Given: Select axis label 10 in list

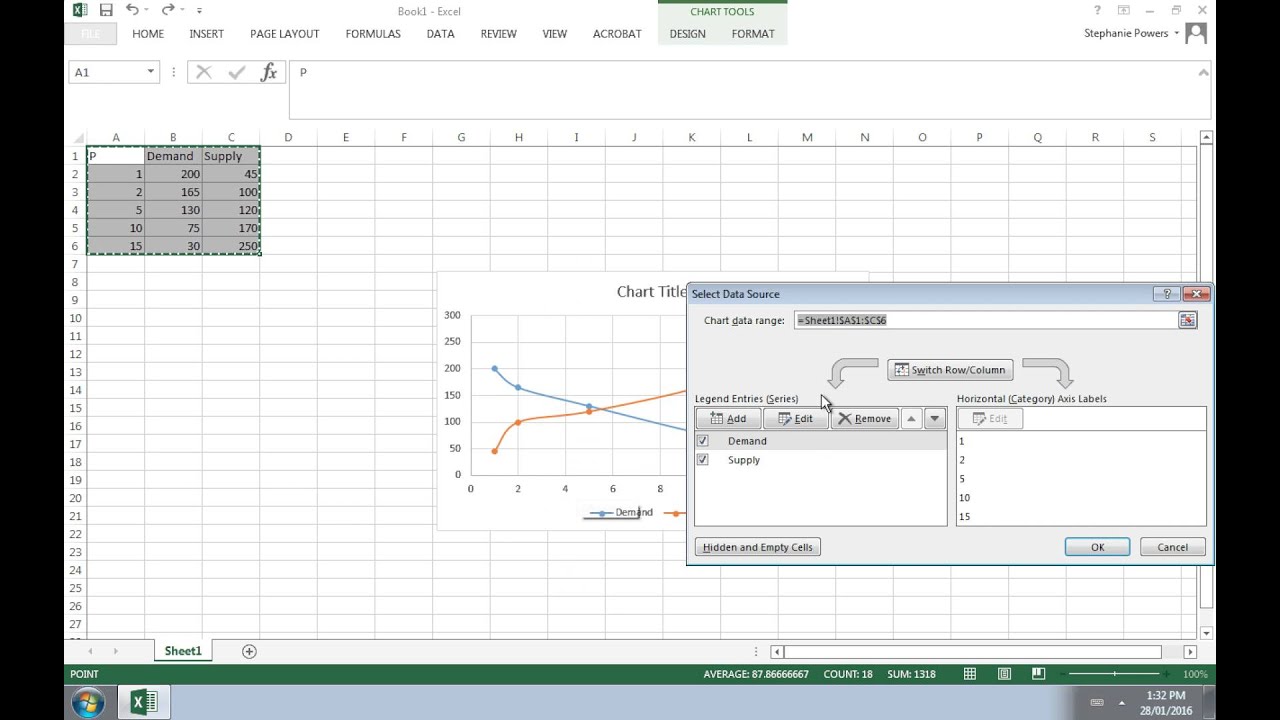Looking at the screenshot, I should (x=1081, y=498).
